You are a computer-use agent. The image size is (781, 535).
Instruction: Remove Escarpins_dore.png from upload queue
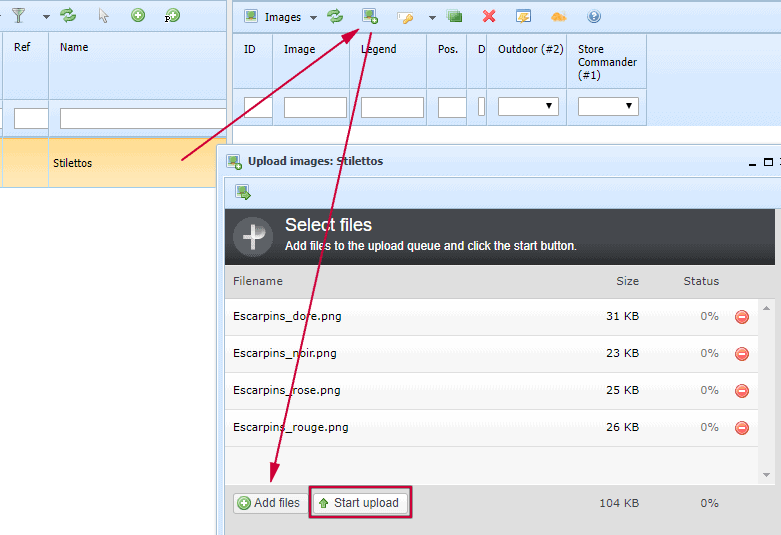tap(742, 317)
